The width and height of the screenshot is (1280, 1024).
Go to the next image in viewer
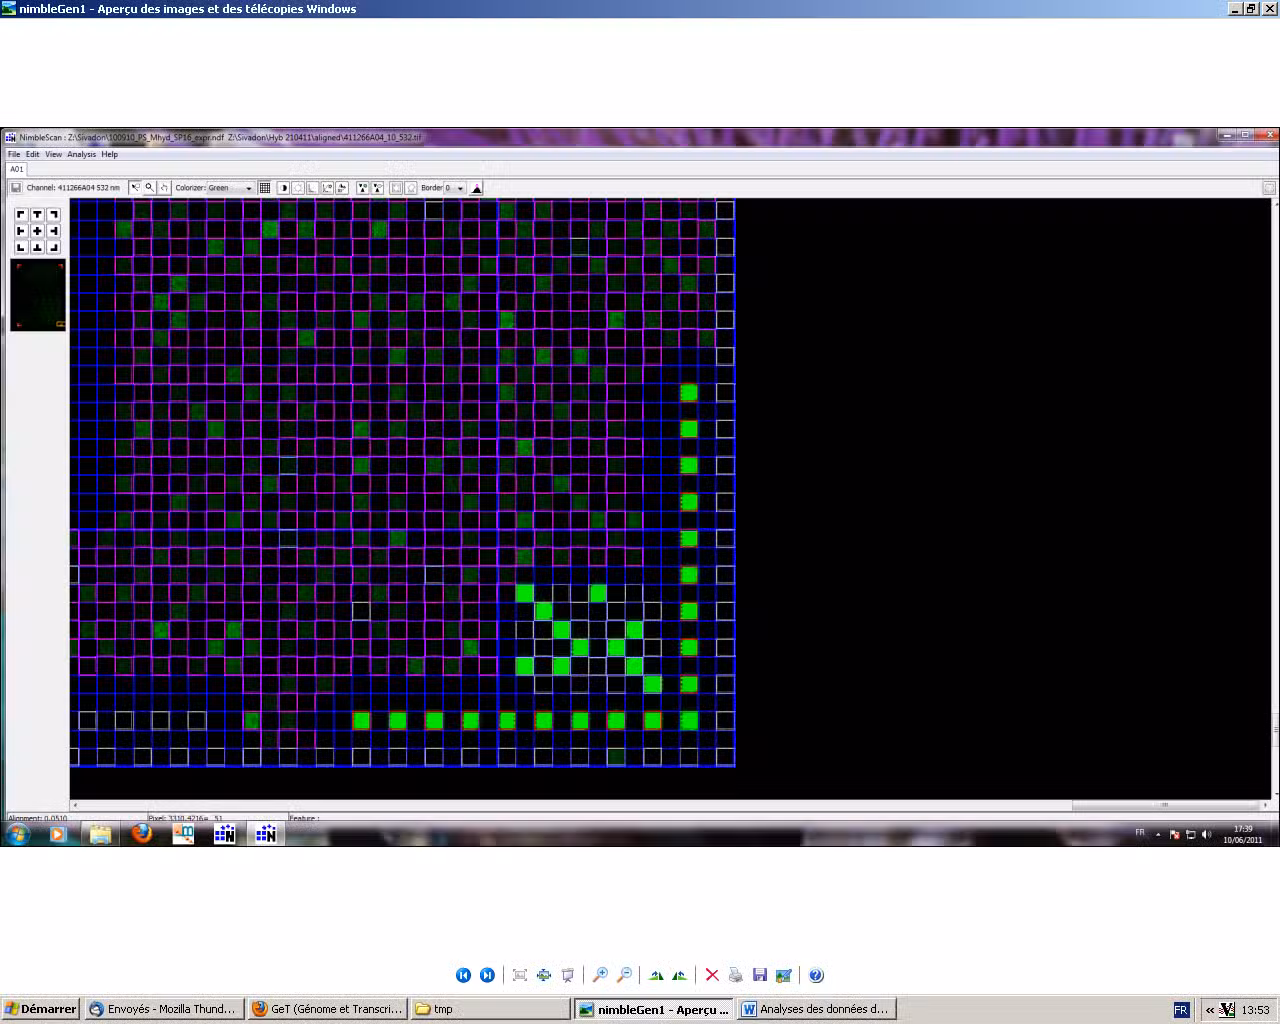[x=487, y=975]
